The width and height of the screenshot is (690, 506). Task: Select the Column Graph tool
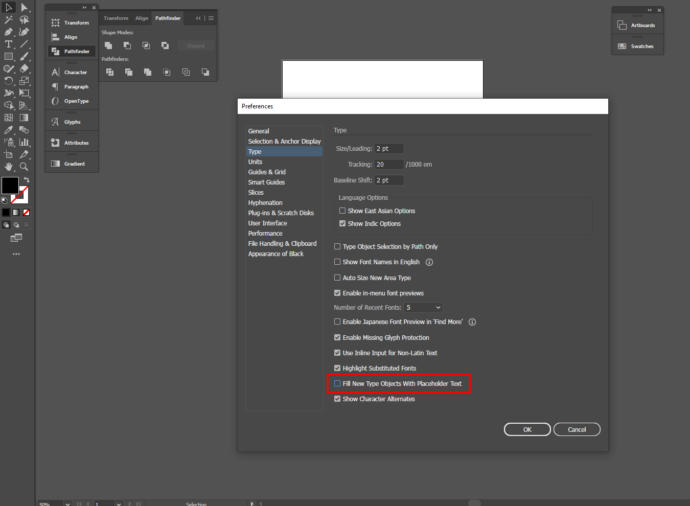coord(24,142)
